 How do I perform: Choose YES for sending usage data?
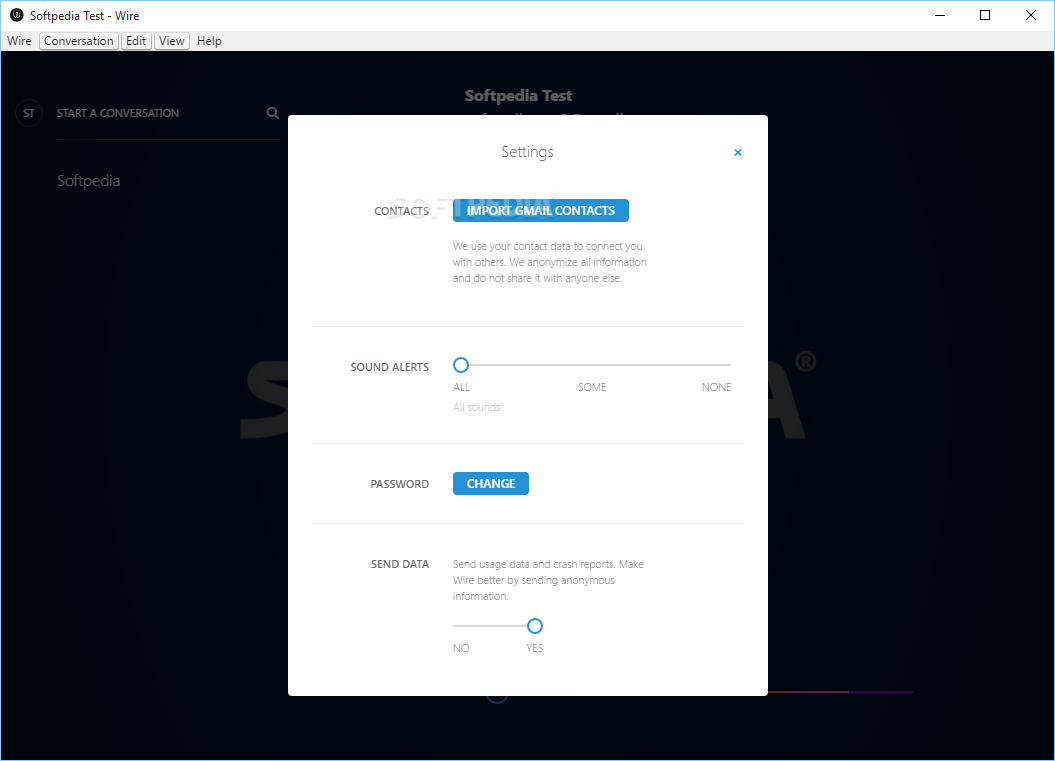point(535,648)
